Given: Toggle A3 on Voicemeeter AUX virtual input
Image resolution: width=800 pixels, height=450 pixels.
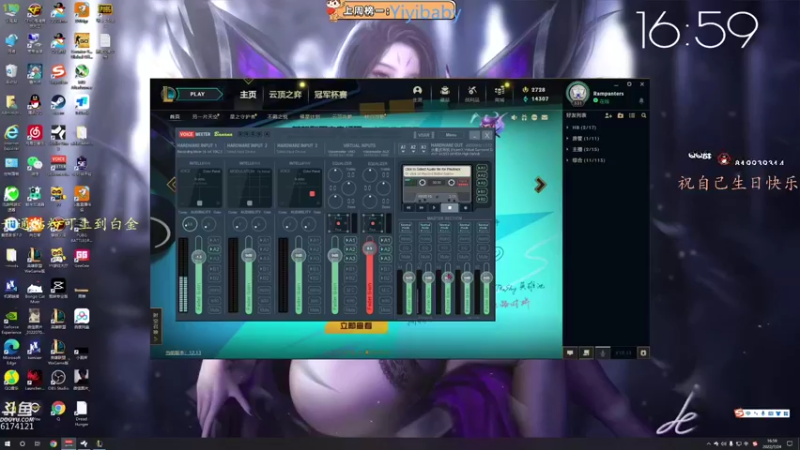Looking at the screenshot, I should [x=385, y=258].
